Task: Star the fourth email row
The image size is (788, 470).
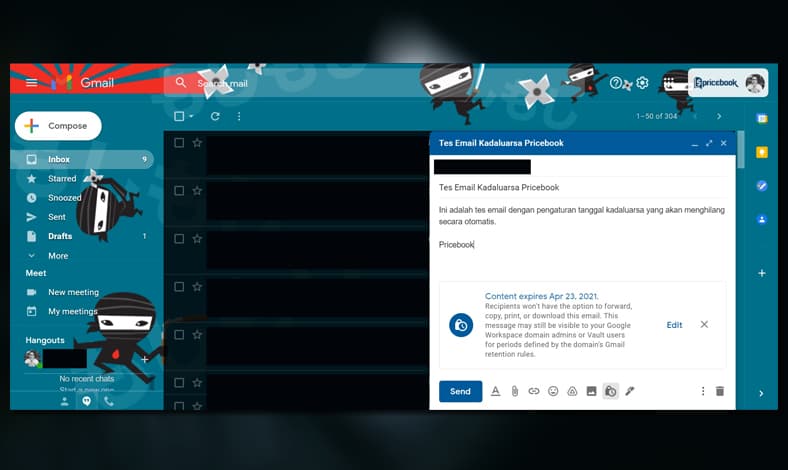Action: [197, 287]
